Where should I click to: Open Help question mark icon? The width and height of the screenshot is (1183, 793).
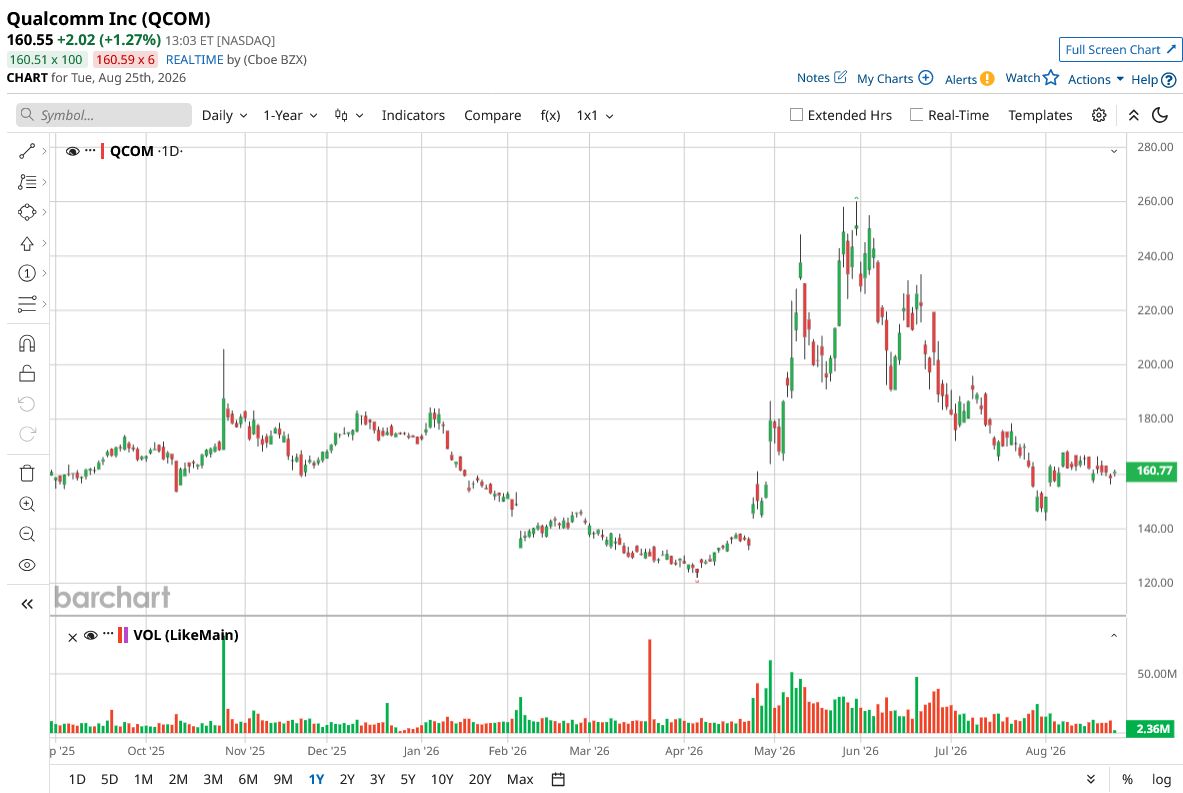point(1169,79)
